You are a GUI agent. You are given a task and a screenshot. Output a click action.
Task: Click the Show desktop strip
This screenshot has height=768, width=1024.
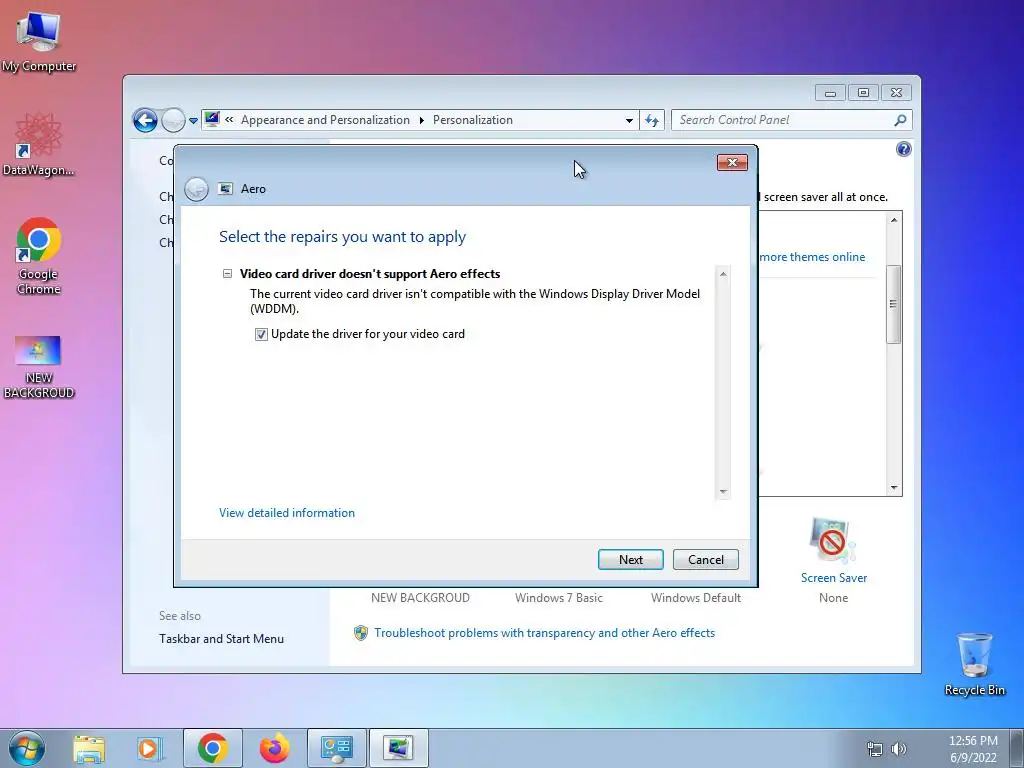(x=1018, y=748)
